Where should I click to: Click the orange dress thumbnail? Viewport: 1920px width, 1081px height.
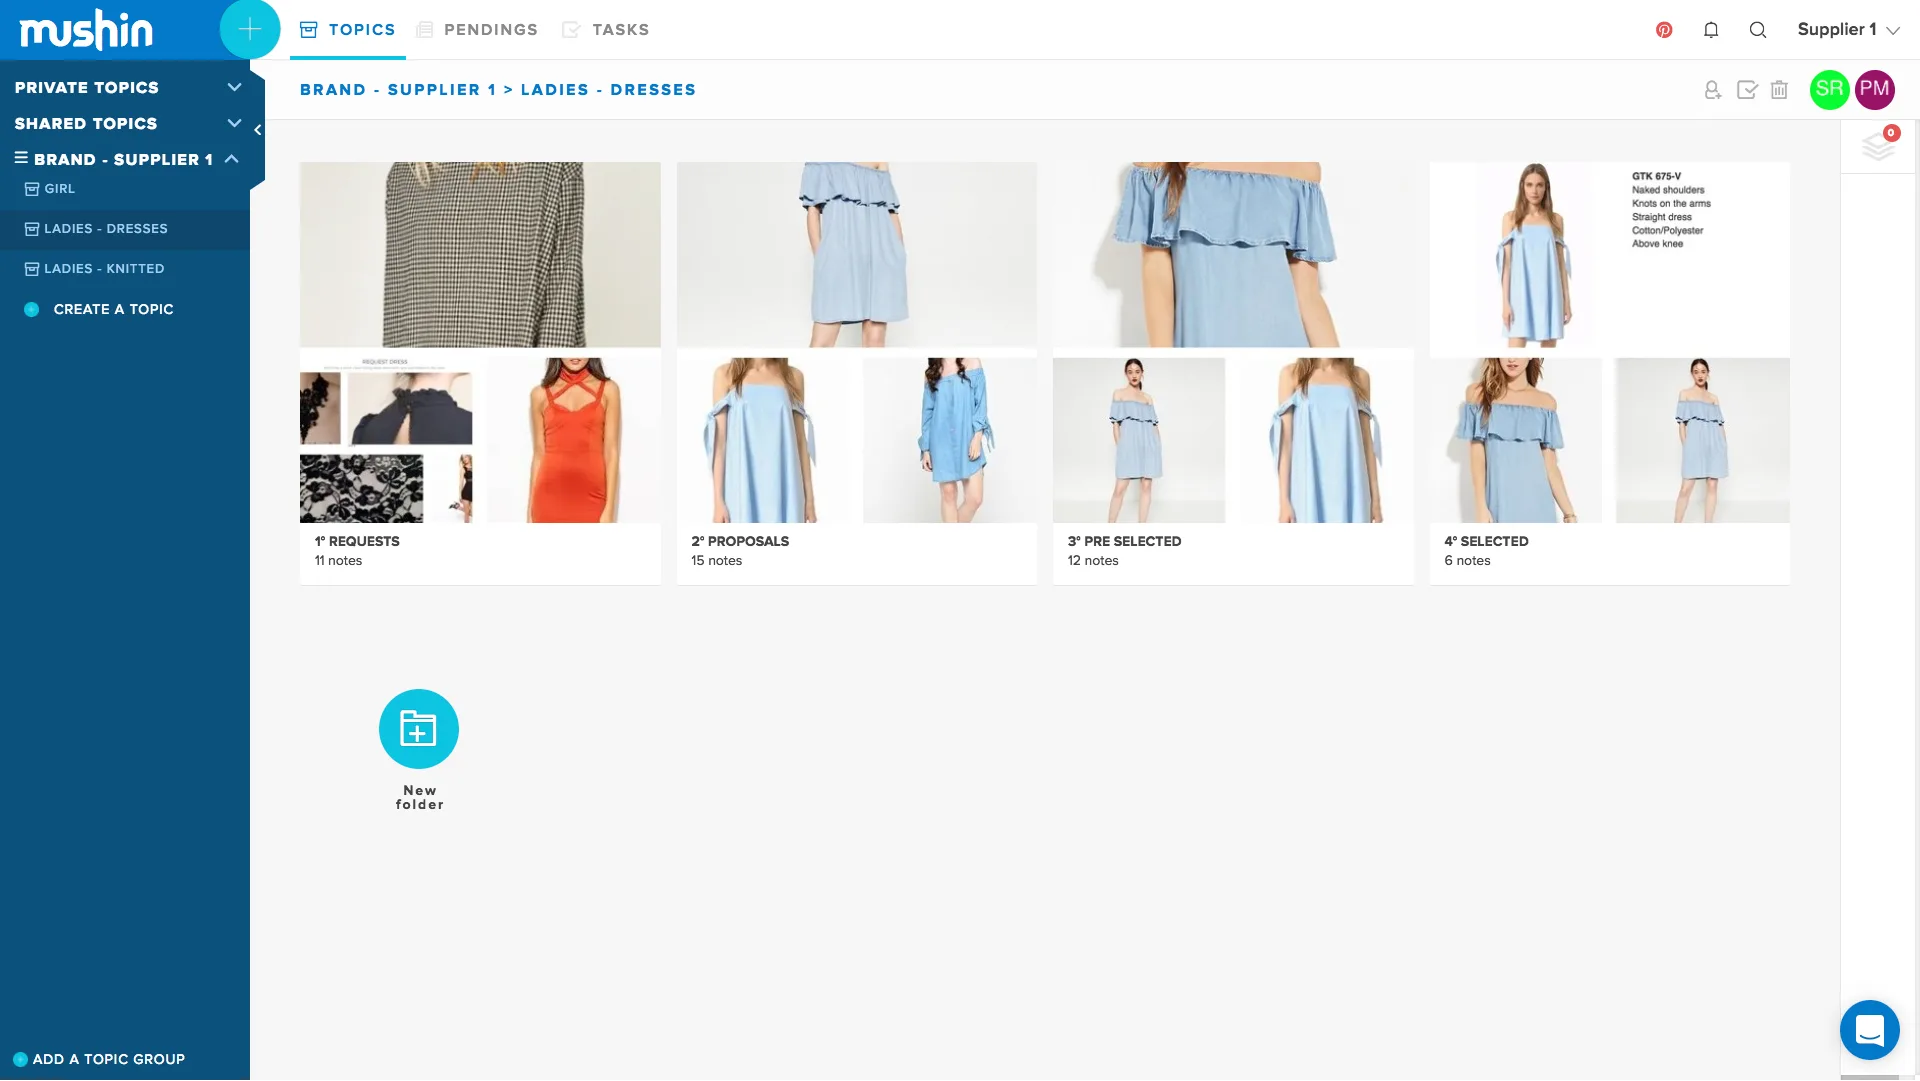pyautogui.click(x=574, y=440)
